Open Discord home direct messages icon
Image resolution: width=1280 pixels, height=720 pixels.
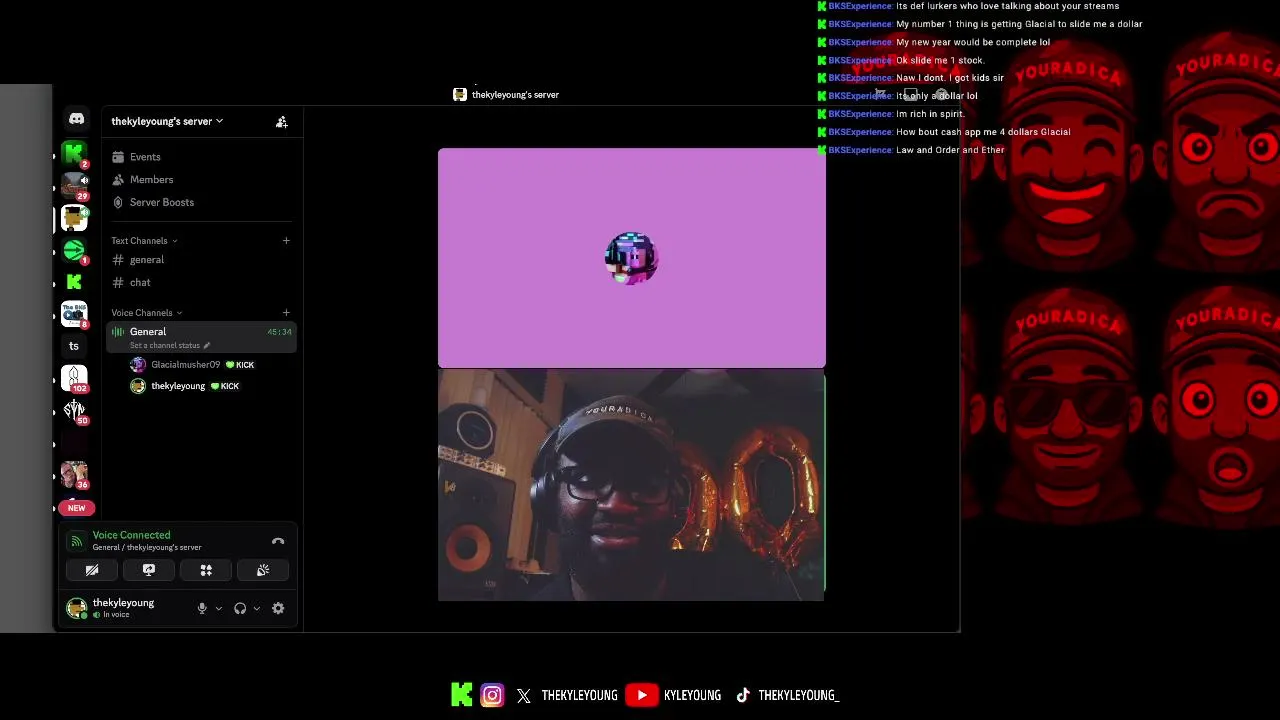tap(76, 119)
